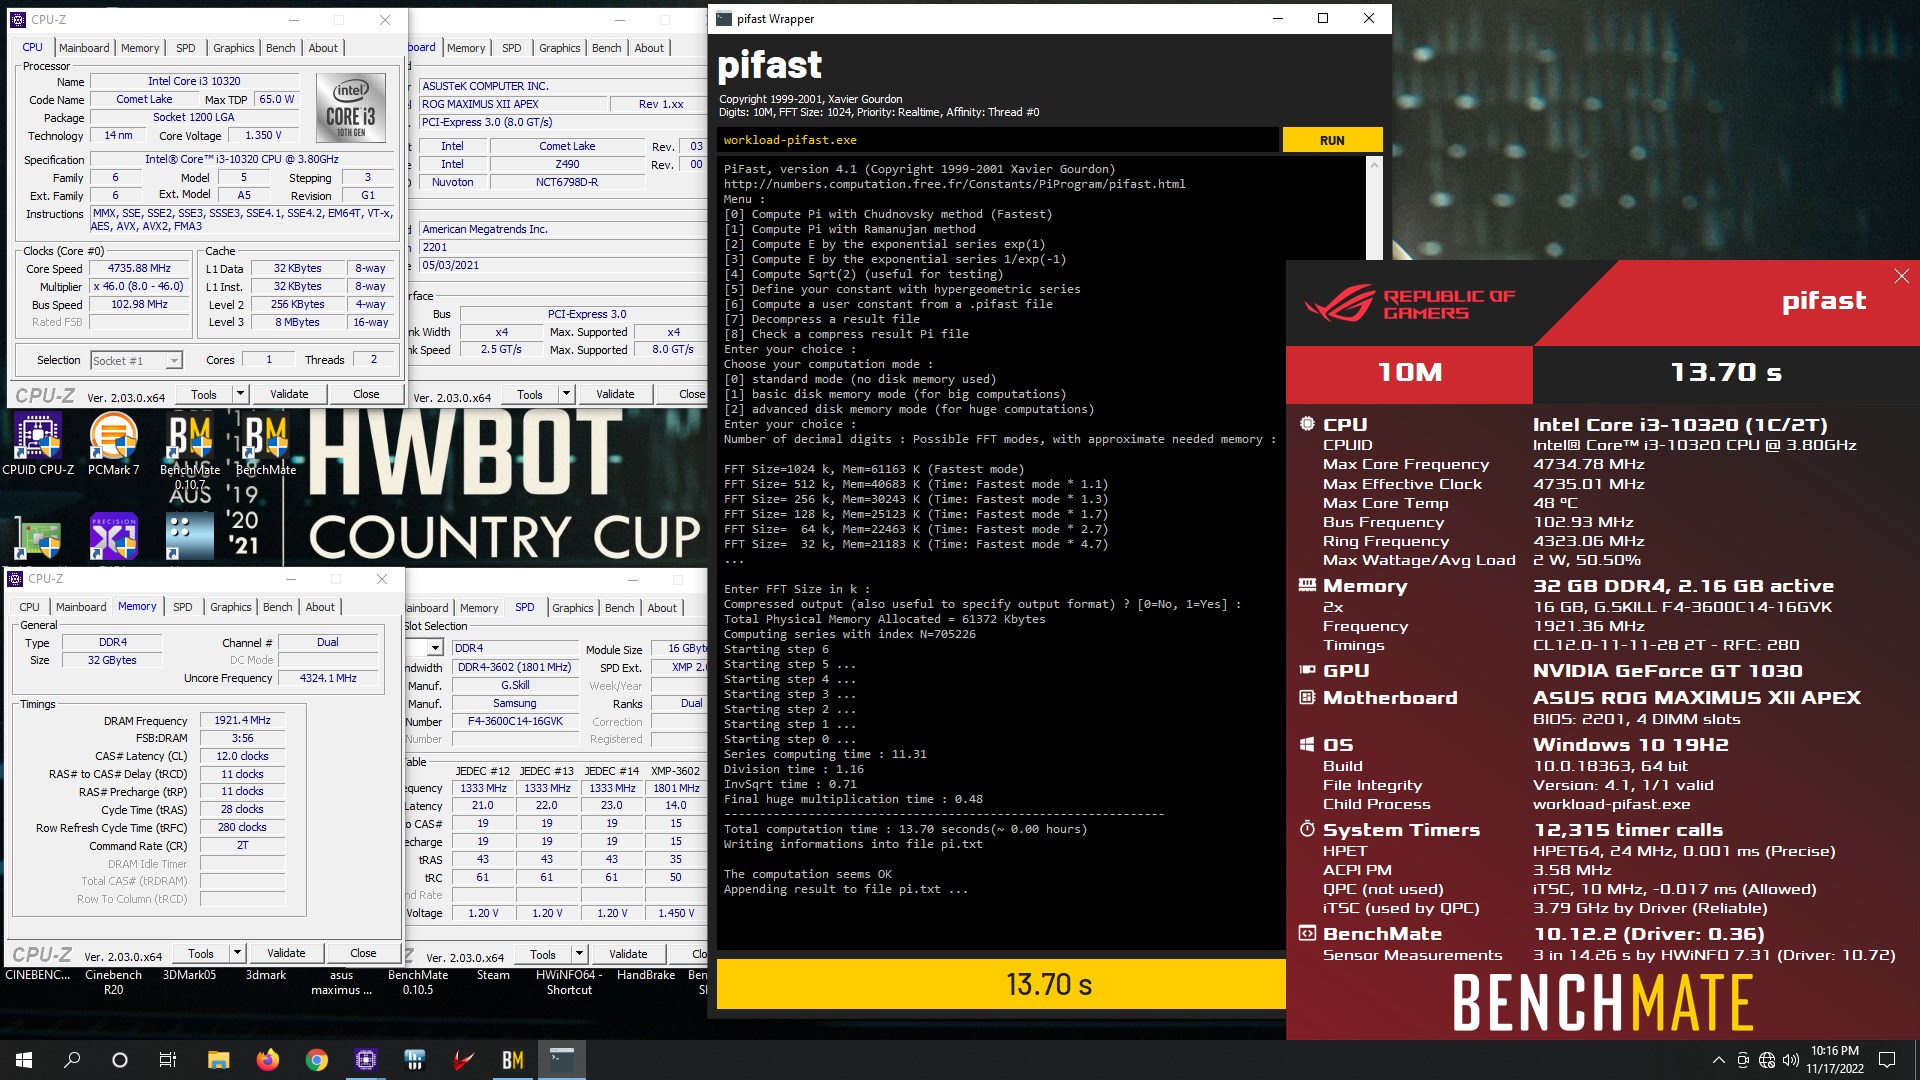1920x1080 pixels.
Task: Open the HWiNFO taskbar icon
Action: (414, 1060)
